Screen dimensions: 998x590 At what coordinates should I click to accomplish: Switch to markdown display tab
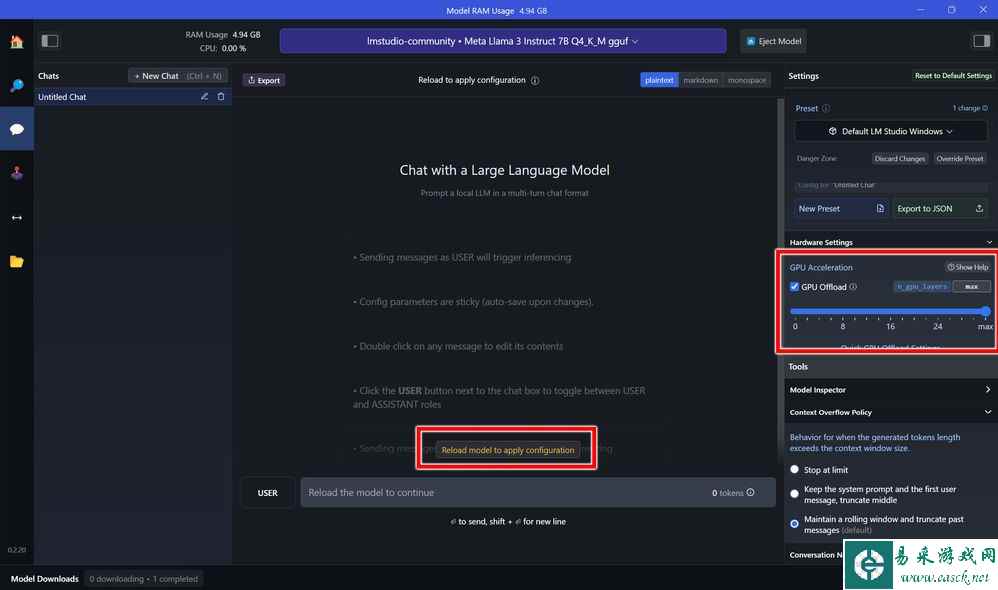(x=700, y=80)
